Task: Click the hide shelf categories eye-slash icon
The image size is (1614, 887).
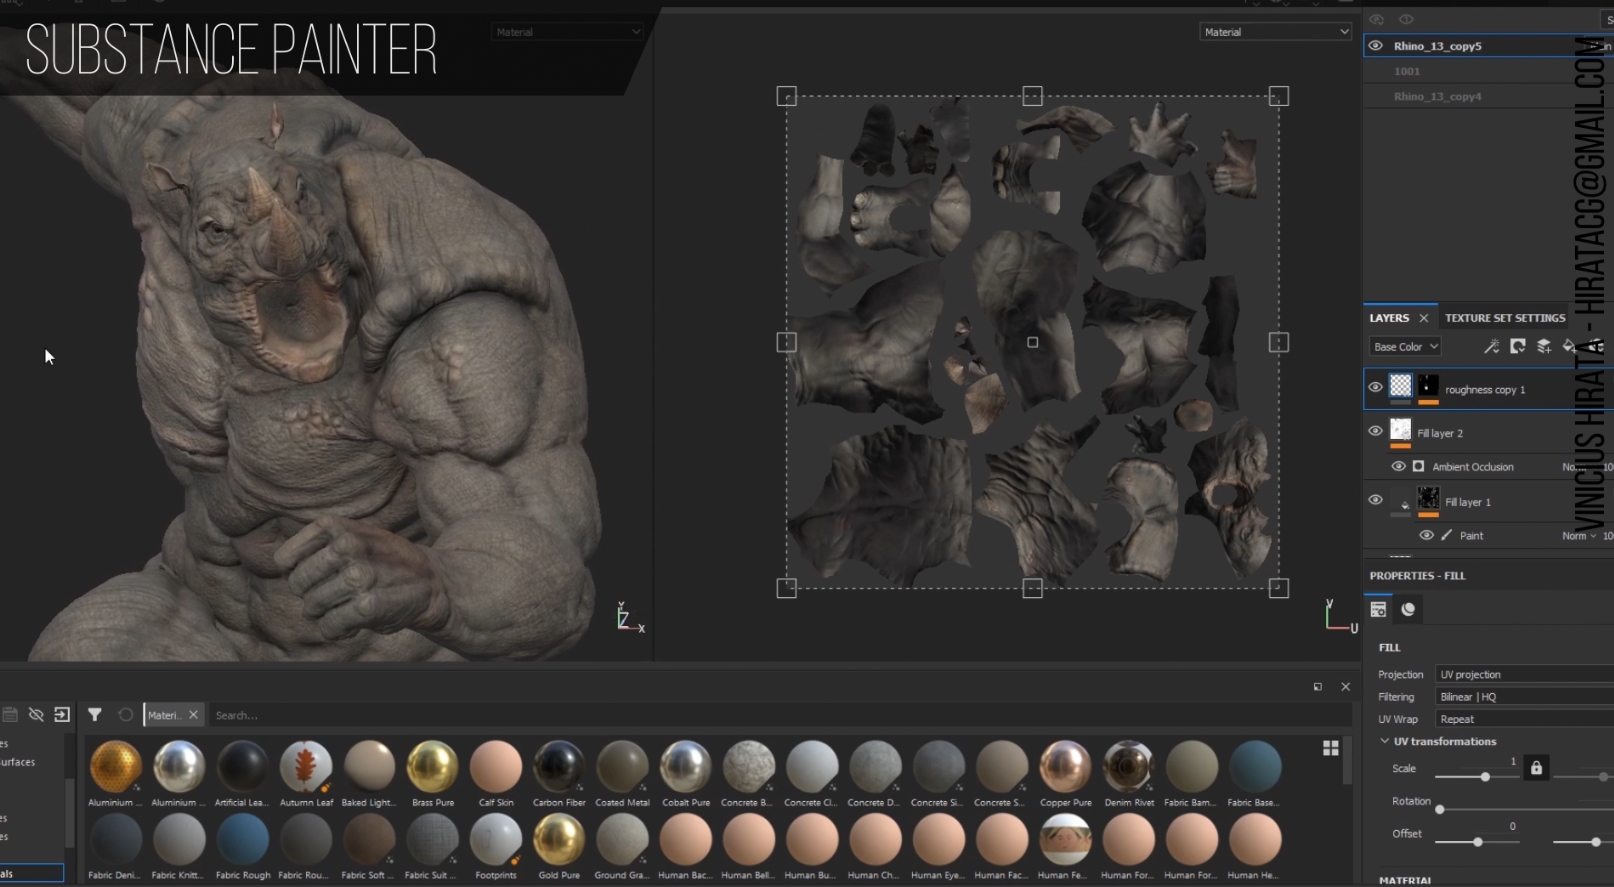Action: coord(36,714)
